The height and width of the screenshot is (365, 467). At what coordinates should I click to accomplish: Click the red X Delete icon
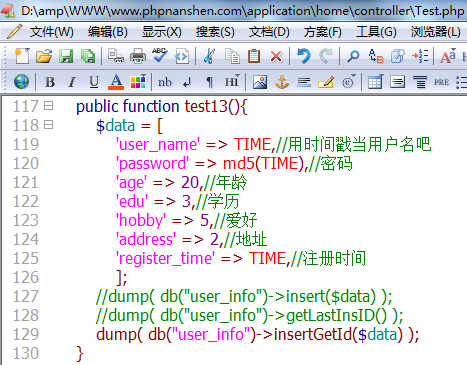[x=276, y=56]
